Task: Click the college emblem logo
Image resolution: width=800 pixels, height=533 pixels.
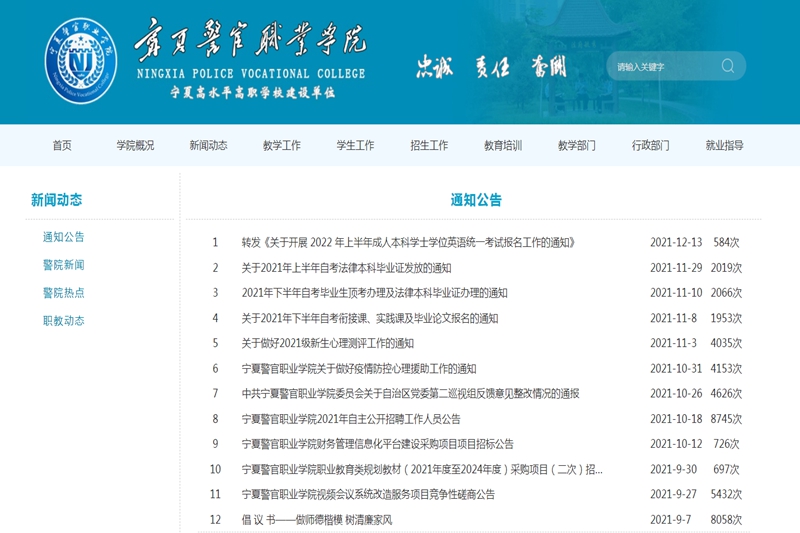Action: coord(81,62)
